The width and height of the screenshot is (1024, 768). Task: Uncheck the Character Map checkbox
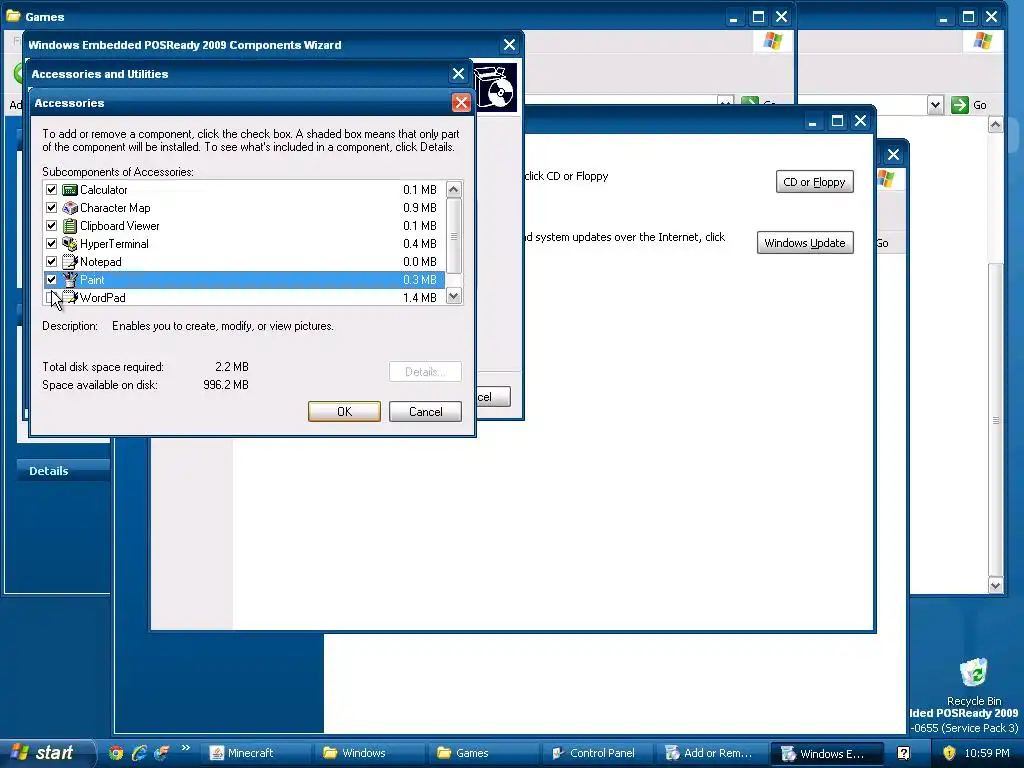[52, 208]
